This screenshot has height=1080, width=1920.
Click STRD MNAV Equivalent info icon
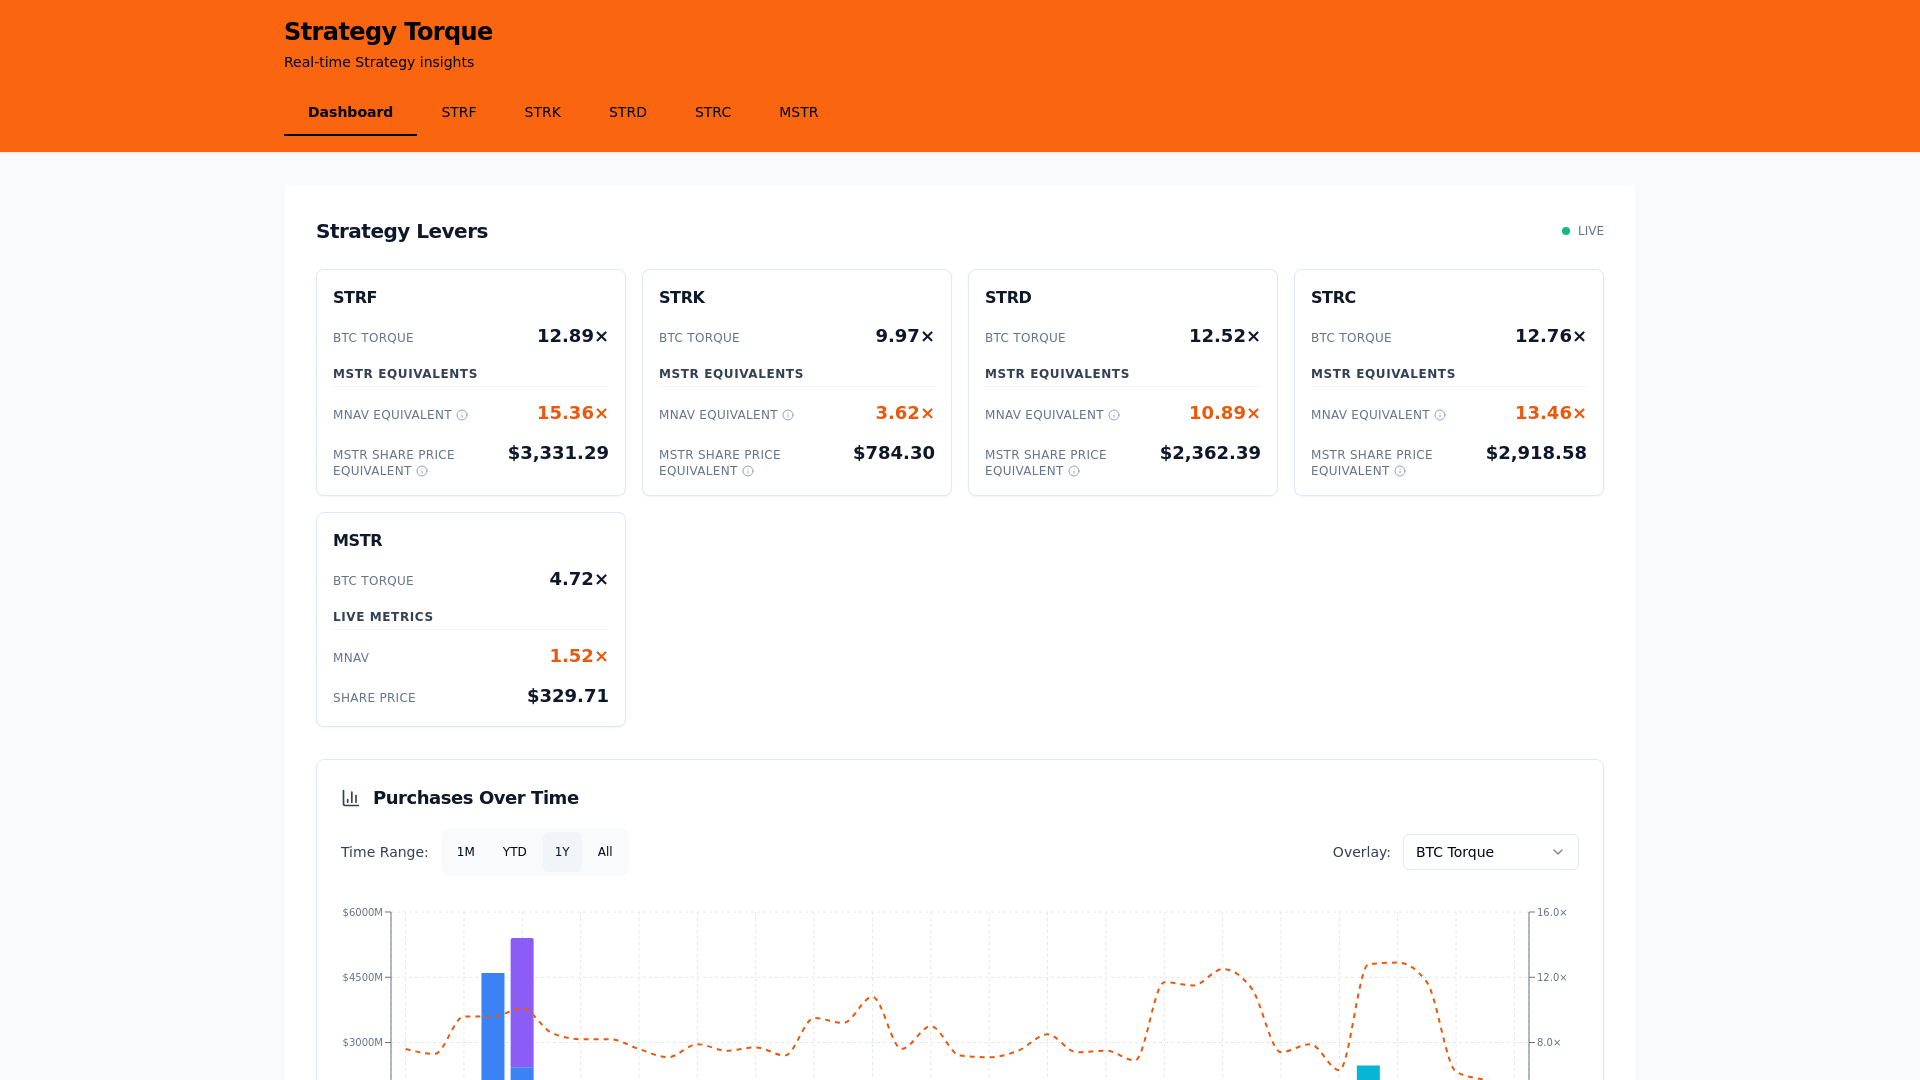coord(1114,415)
